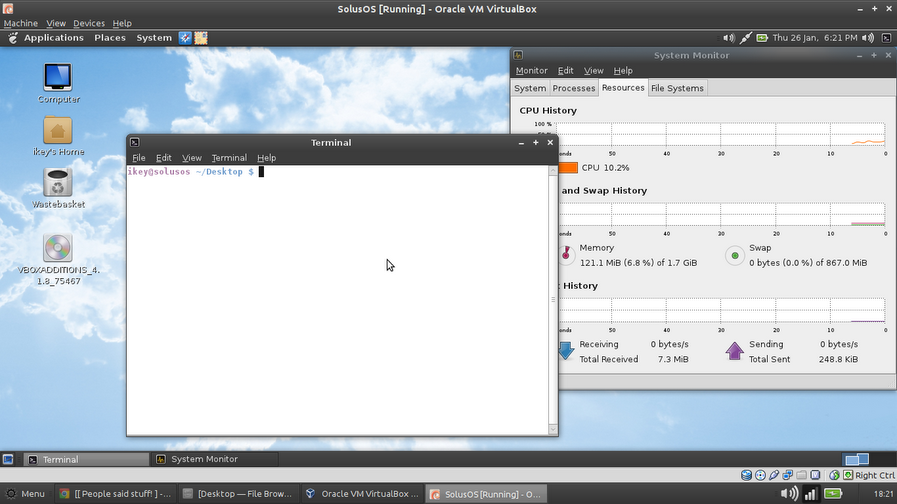The width and height of the screenshot is (897, 504).
Task: Open the VBOXADDITIONS disc icon
Action: tap(58, 248)
